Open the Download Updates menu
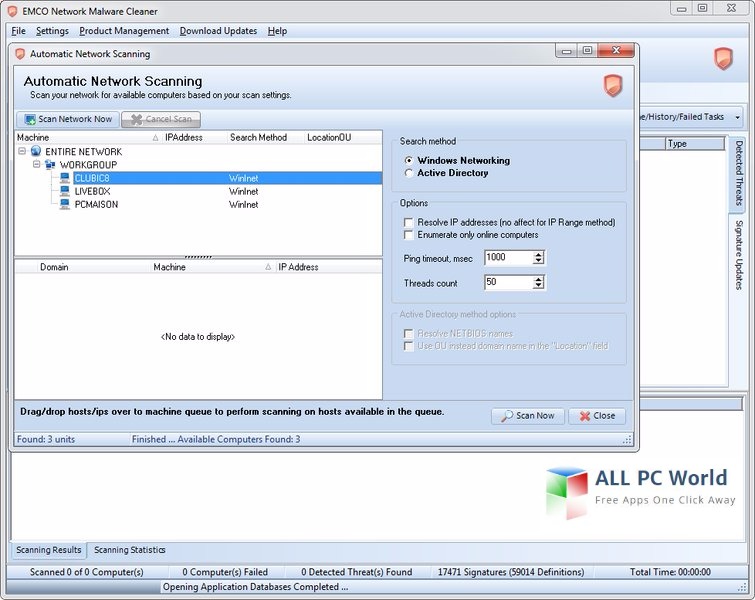Image resolution: width=755 pixels, height=600 pixels. point(218,31)
